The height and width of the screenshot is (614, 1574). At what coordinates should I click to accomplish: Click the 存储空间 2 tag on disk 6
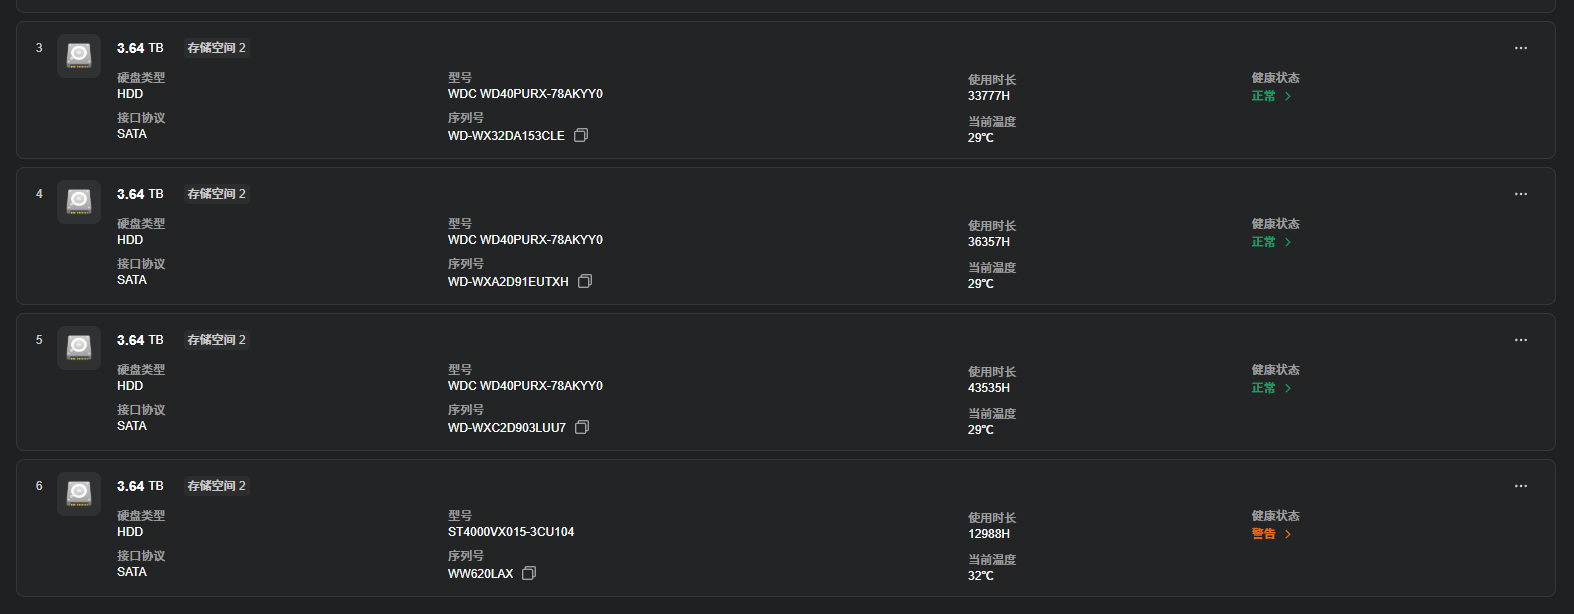(216, 486)
